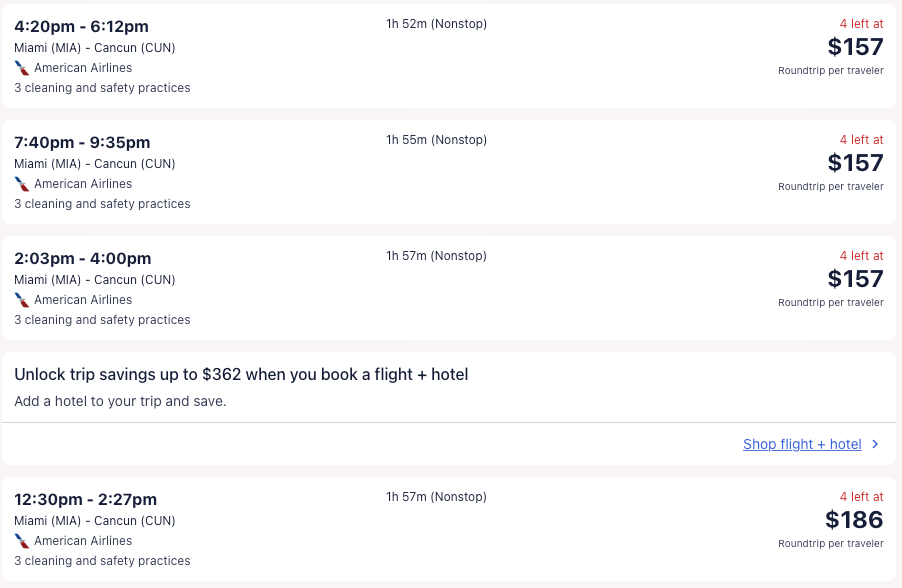Select the 7:40pm - 9:35pm flight
The image size is (902, 588).
82,142
